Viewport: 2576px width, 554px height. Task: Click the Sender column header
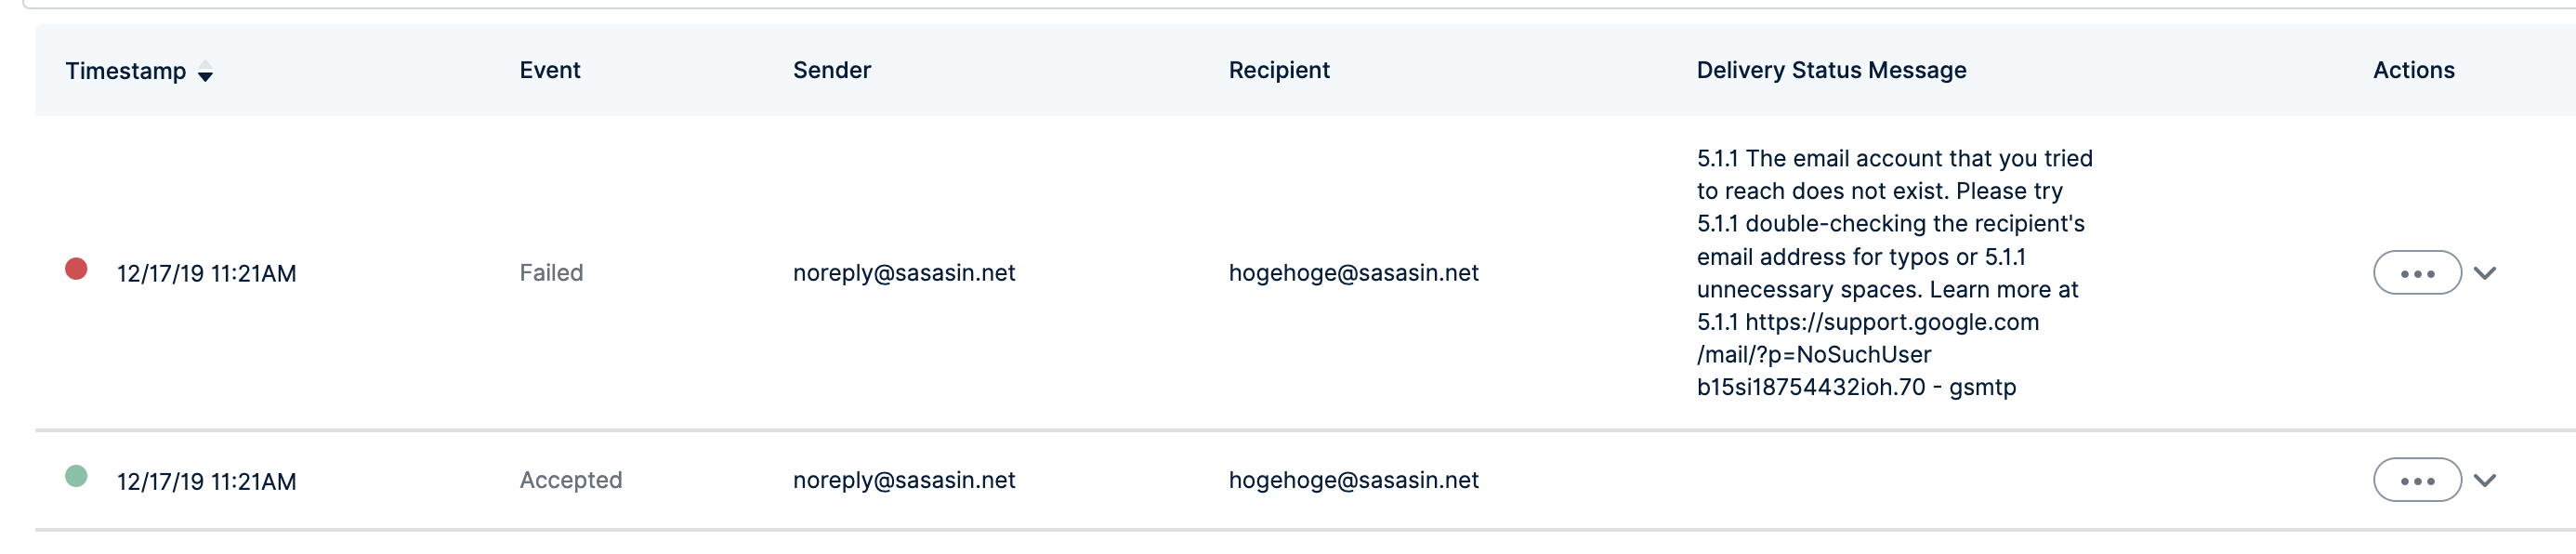(831, 70)
